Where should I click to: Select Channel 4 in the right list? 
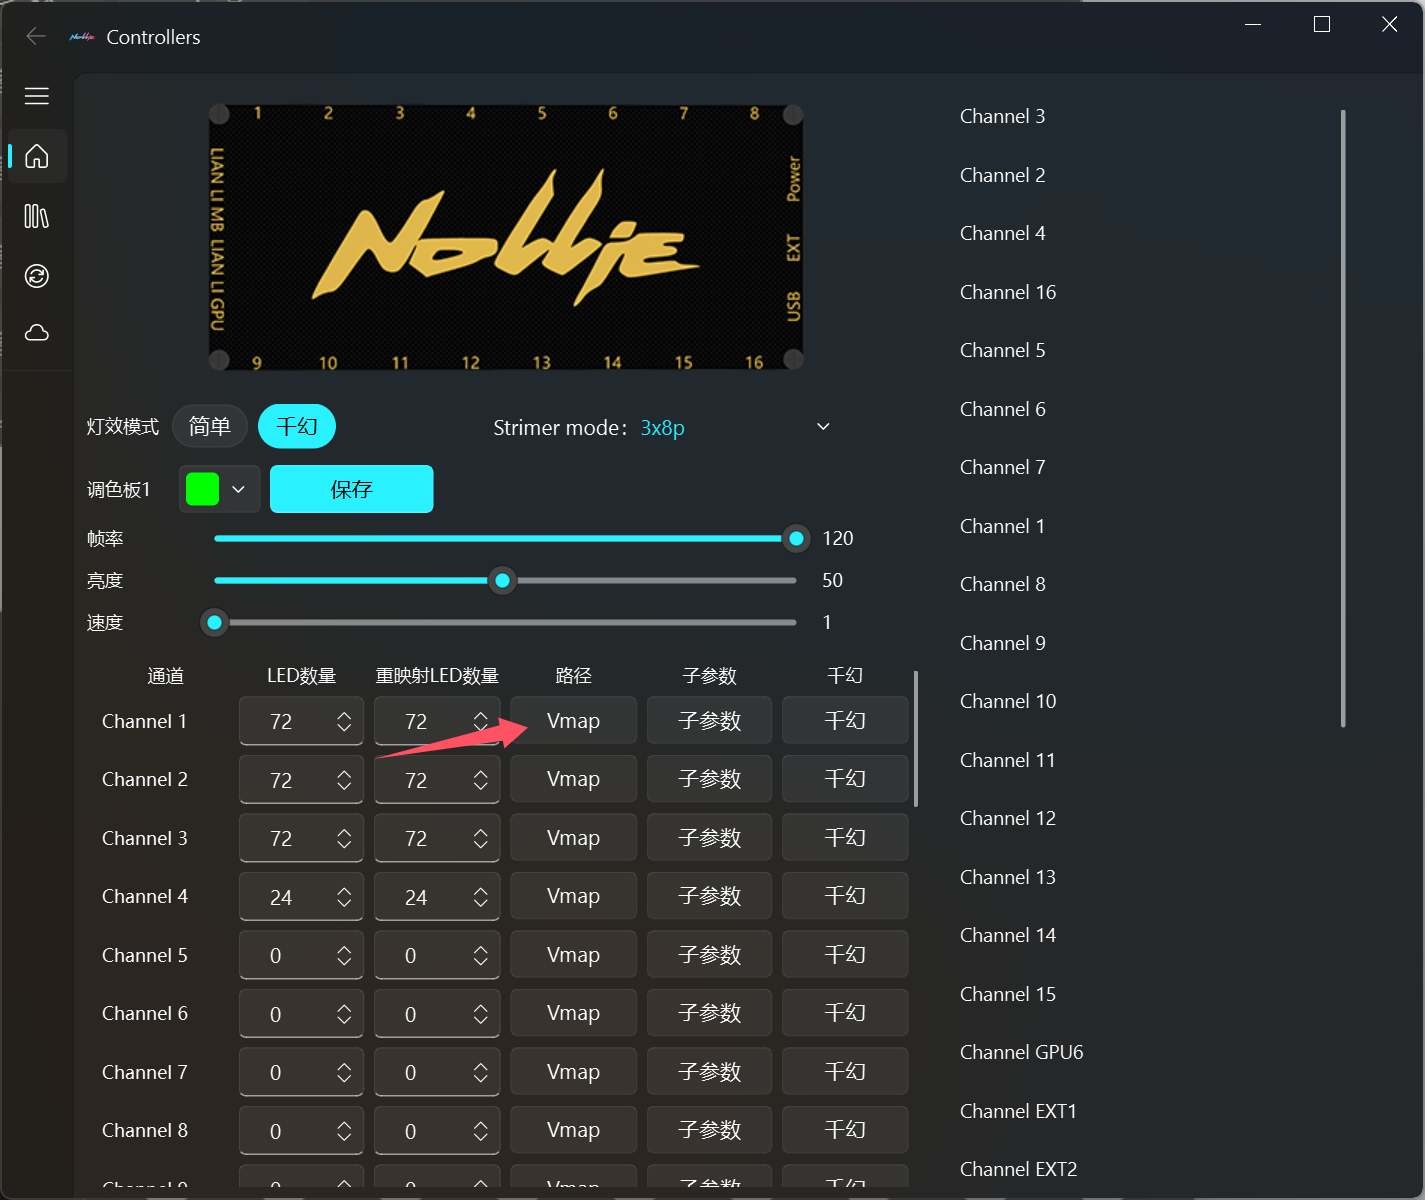1003,234
